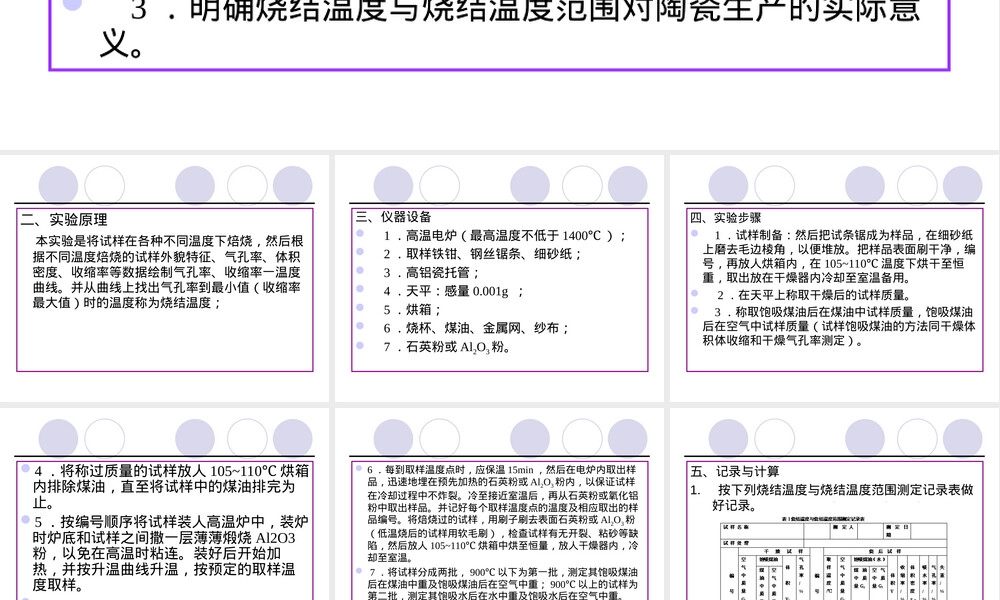The width and height of the screenshot is (1000, 600).
Task: Click the heading 二、实验原理
Action: (x=64, y=220)
